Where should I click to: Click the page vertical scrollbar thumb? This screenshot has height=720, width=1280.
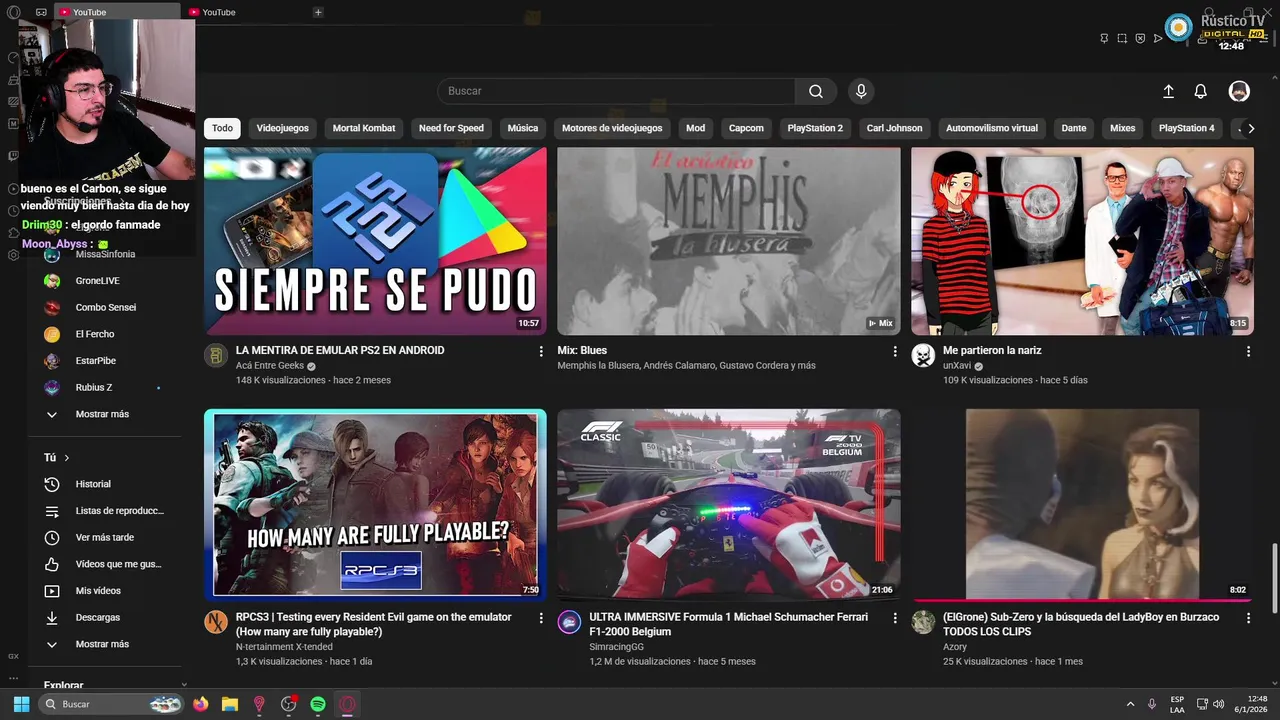[1274, 578]
